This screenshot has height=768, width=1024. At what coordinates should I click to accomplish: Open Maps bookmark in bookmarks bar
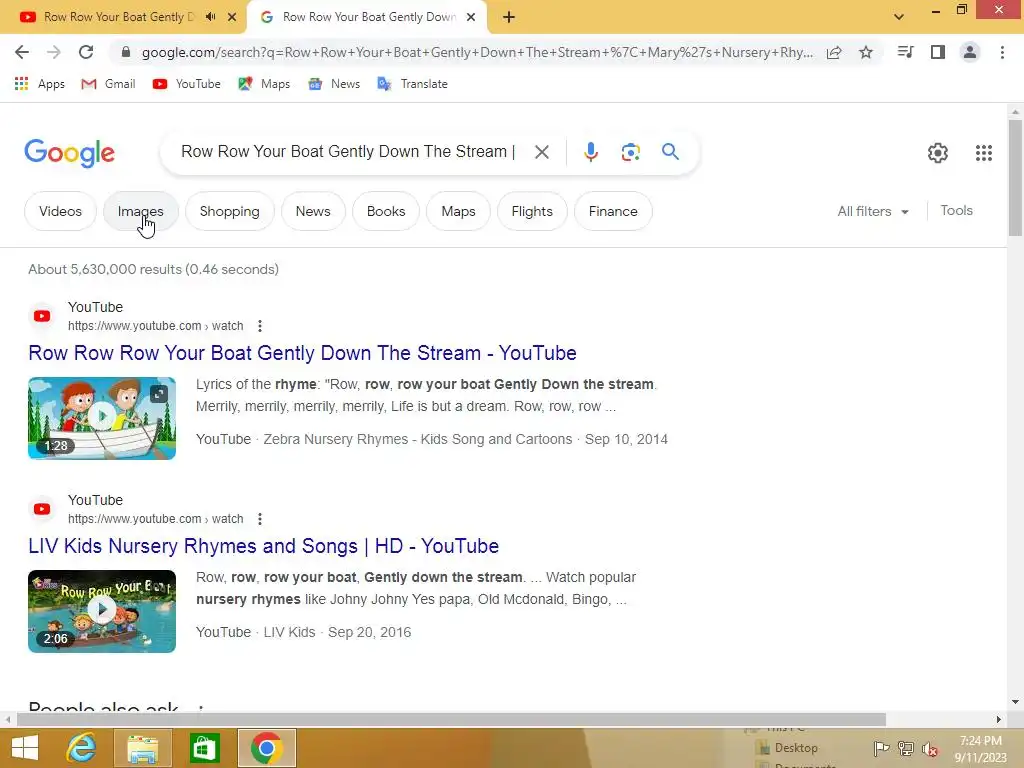pos(264,84)
